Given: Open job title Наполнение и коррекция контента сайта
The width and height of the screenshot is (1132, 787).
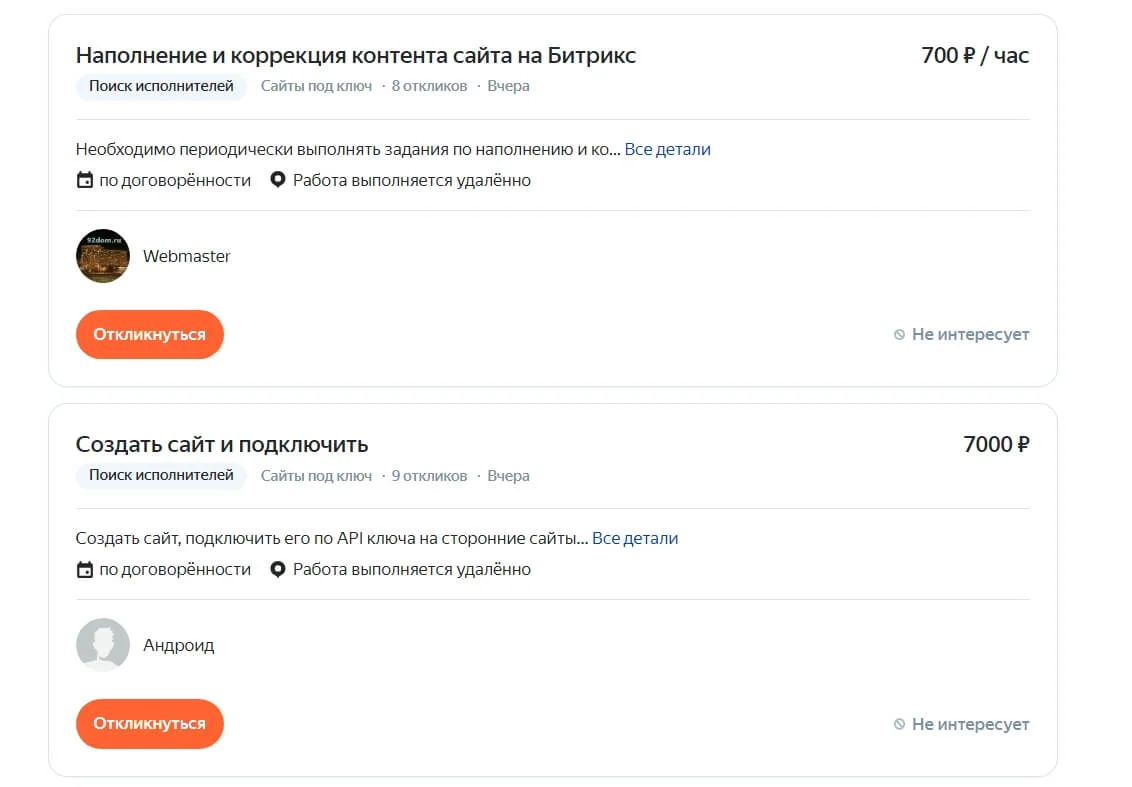Looking at the screenshot, I should pos(355,56).
